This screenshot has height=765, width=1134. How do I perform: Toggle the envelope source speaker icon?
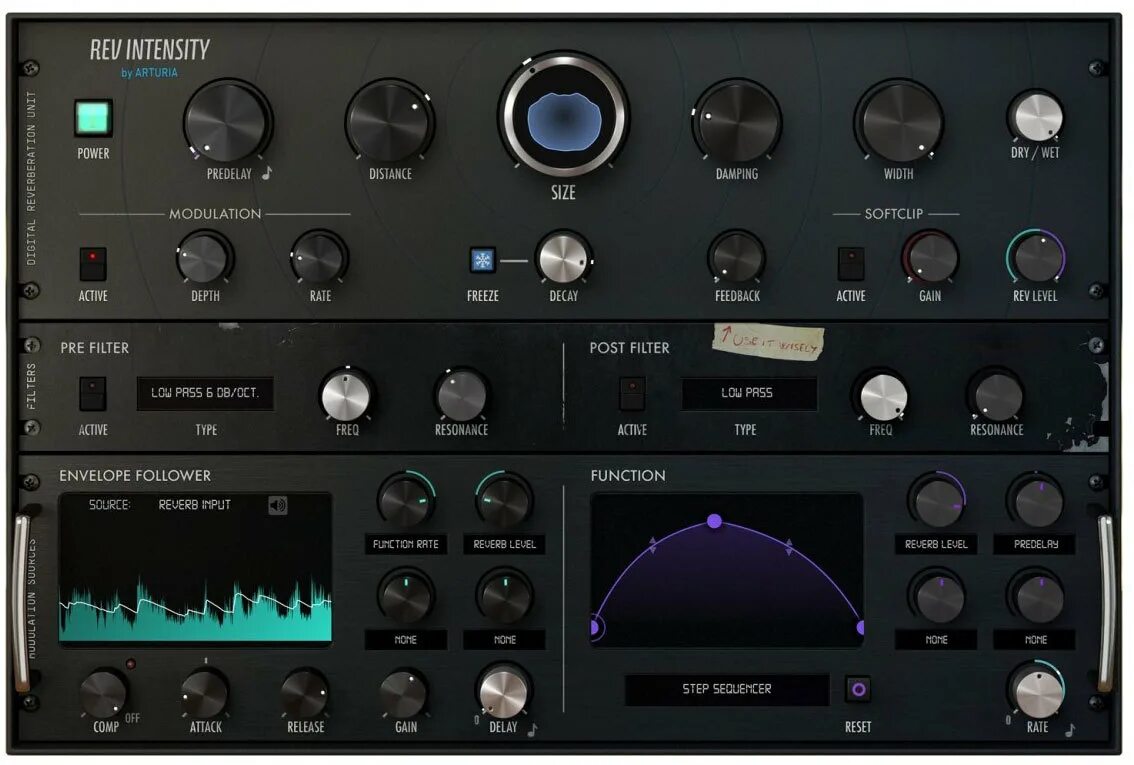278,505
